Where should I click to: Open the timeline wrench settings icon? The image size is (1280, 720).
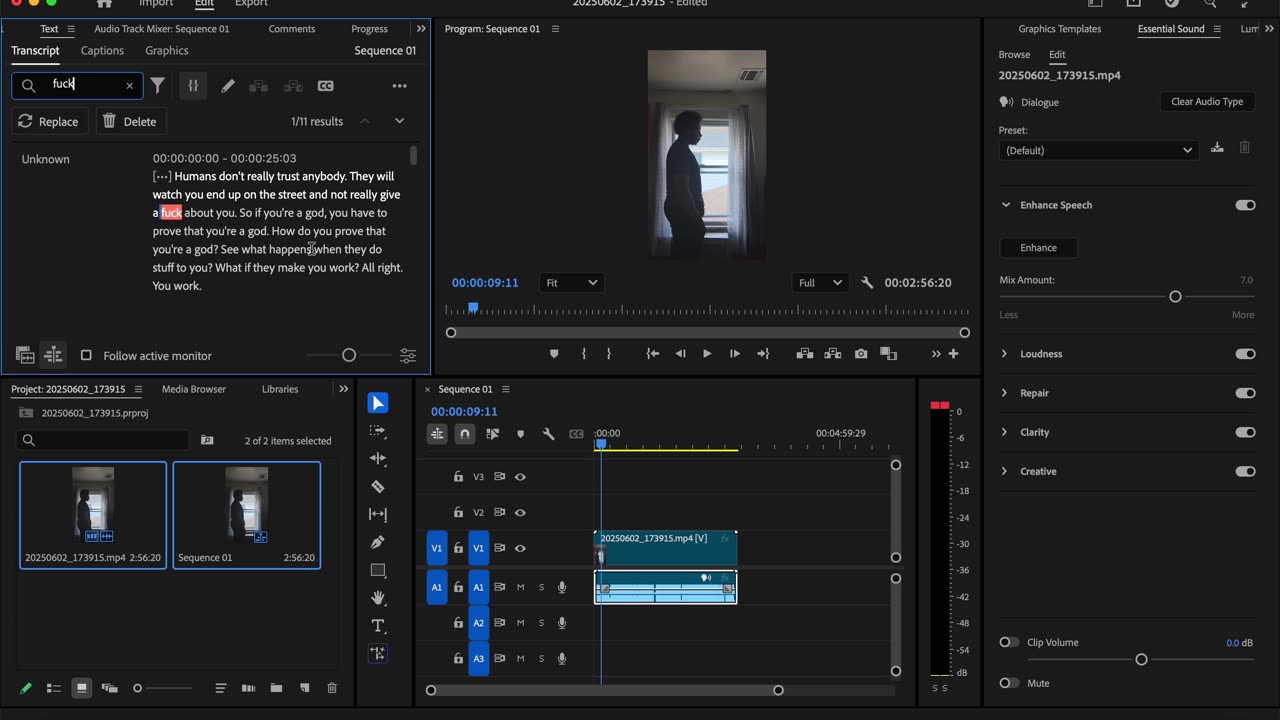click(548, 434)
